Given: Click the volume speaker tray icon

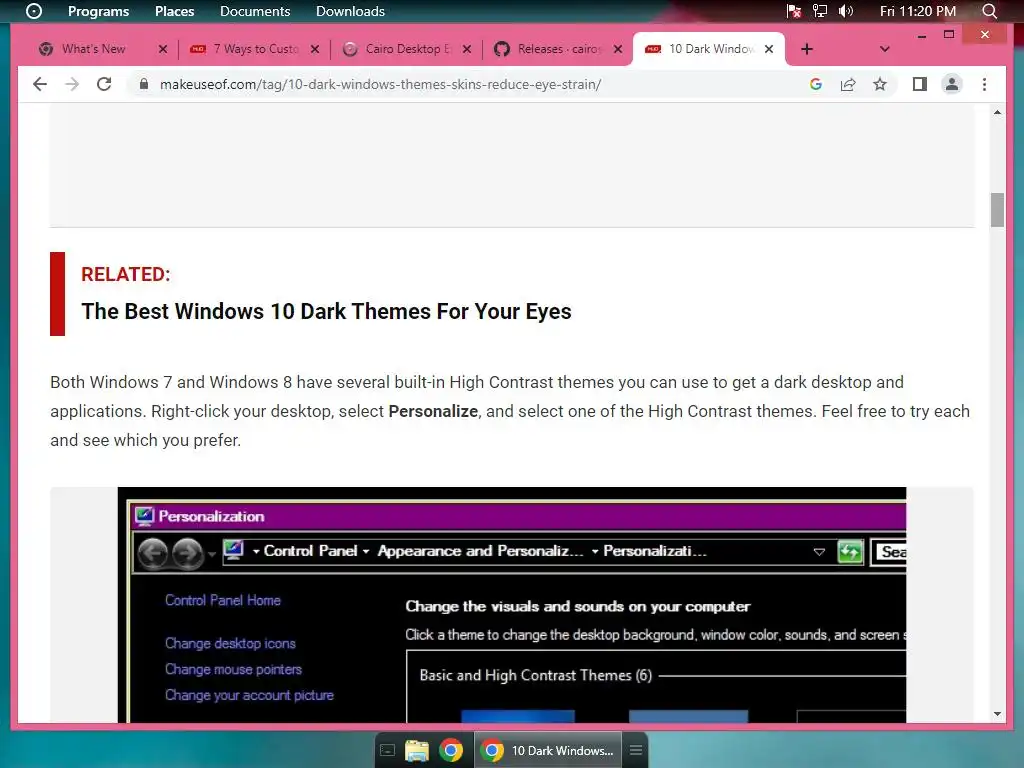Looking at the screenshot, I should point(846,11).
